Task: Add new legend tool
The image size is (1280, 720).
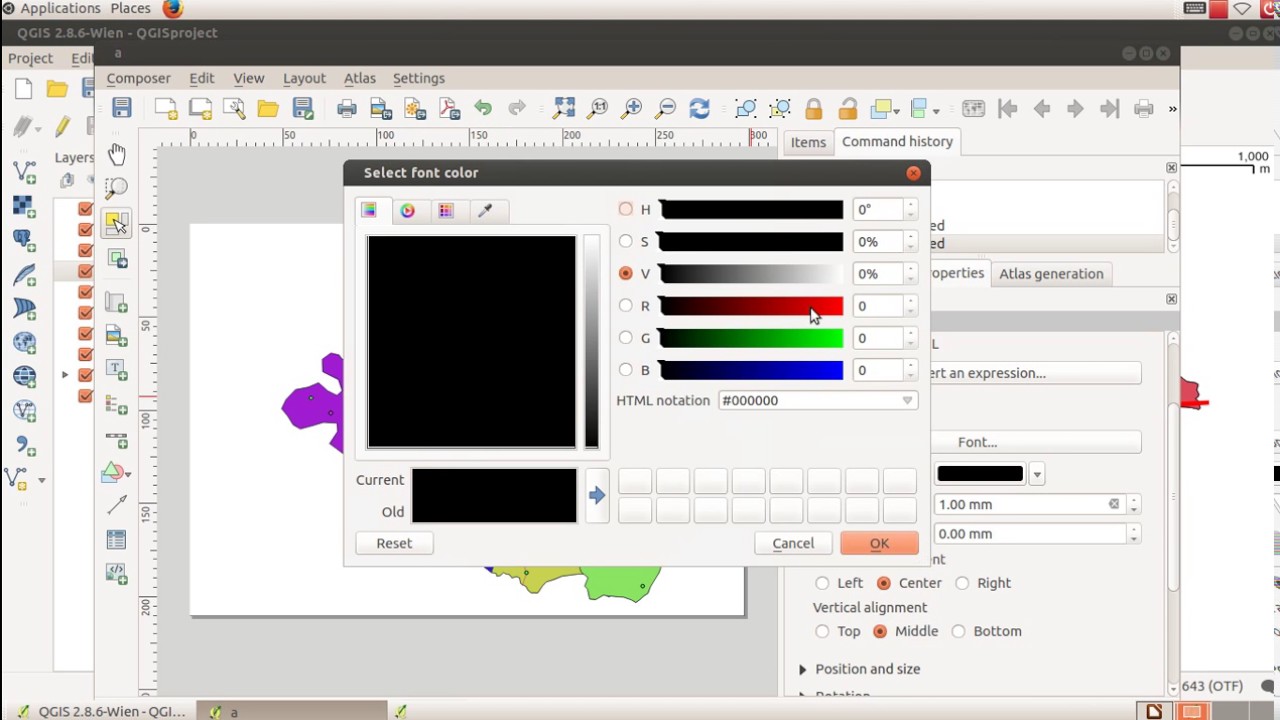Action: click(x=117, y=405)
